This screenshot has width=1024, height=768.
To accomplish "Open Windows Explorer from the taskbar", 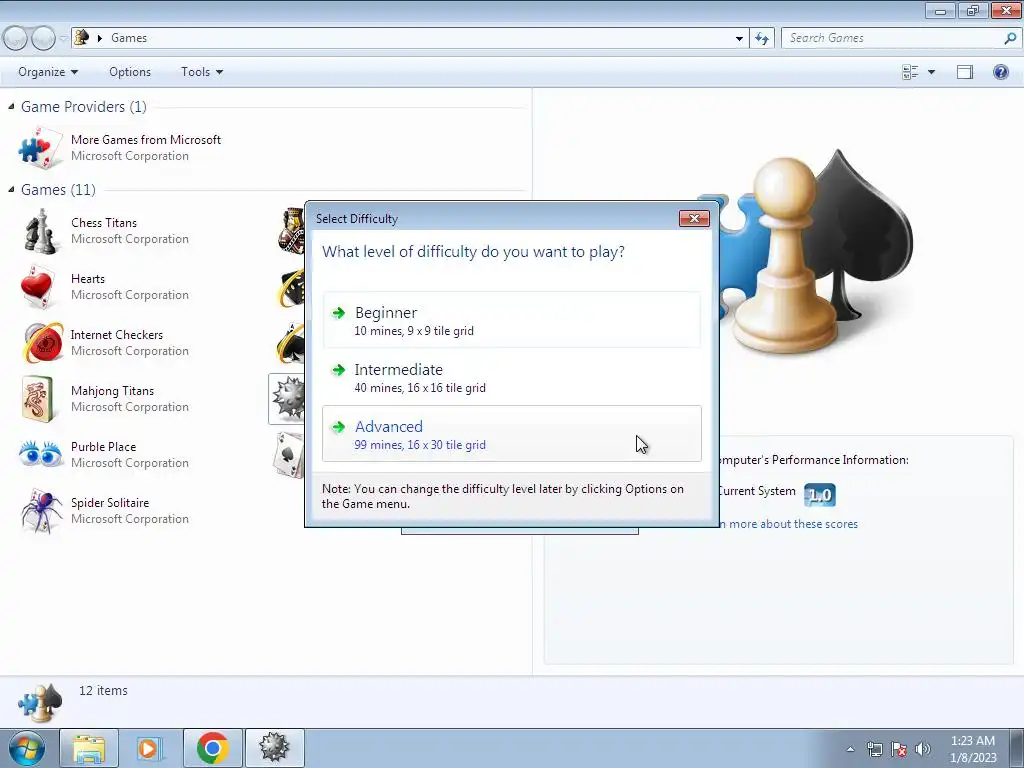I will point(89,748).
